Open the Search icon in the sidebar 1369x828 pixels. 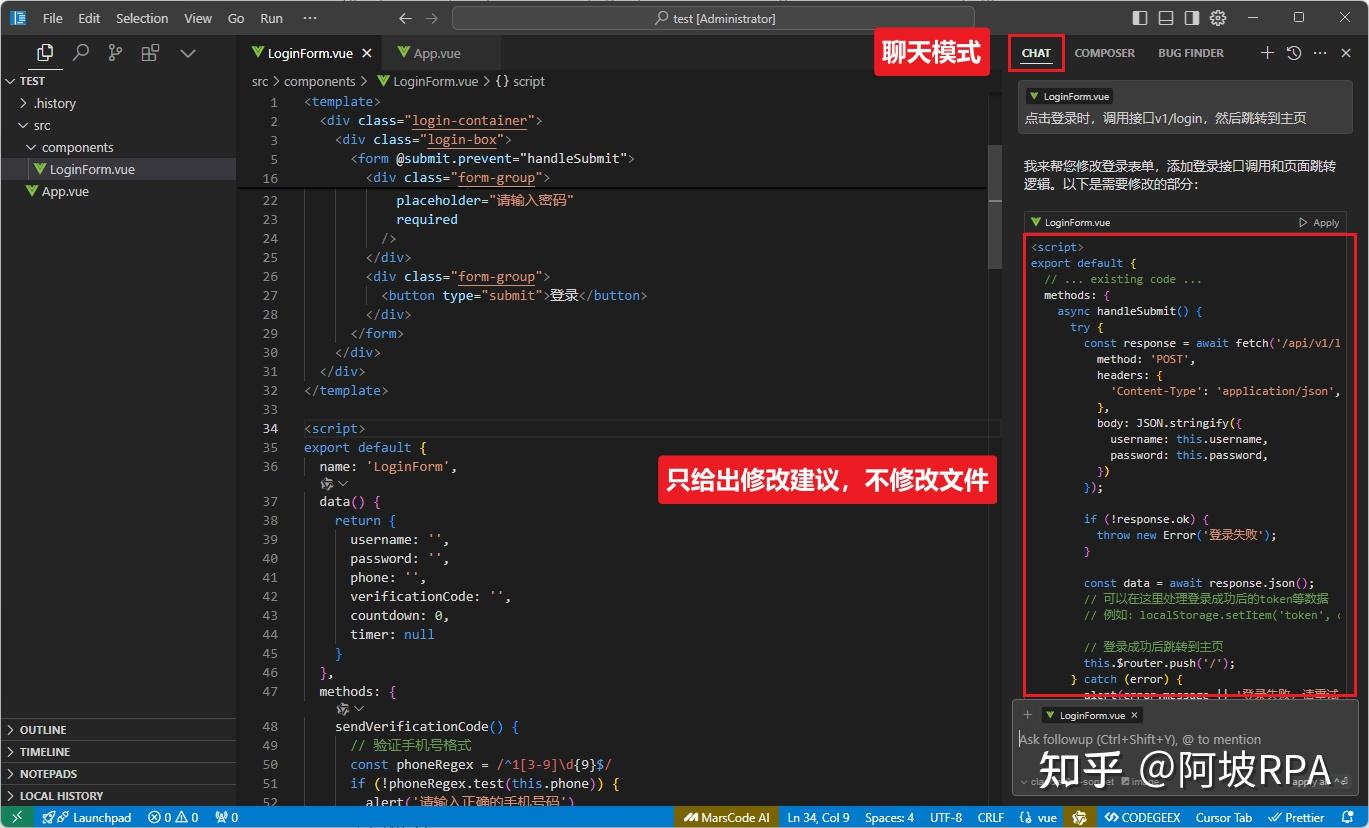(81, 52)
